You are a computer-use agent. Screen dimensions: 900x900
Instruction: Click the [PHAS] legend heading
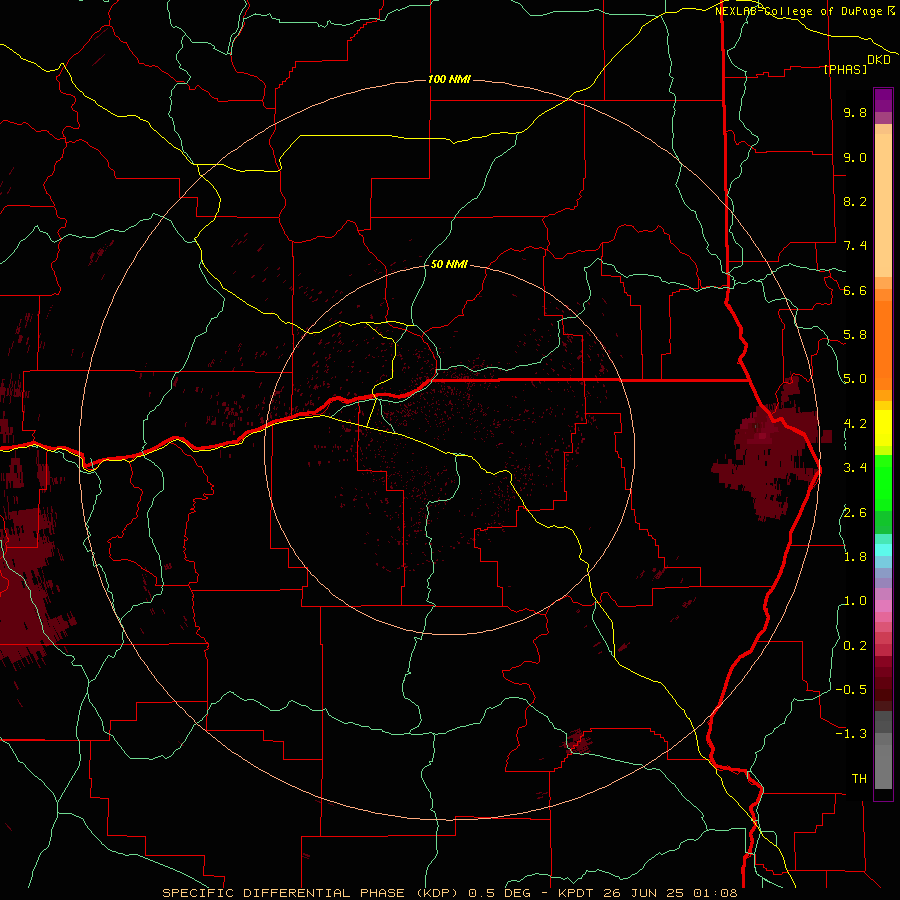click(845, 69)
